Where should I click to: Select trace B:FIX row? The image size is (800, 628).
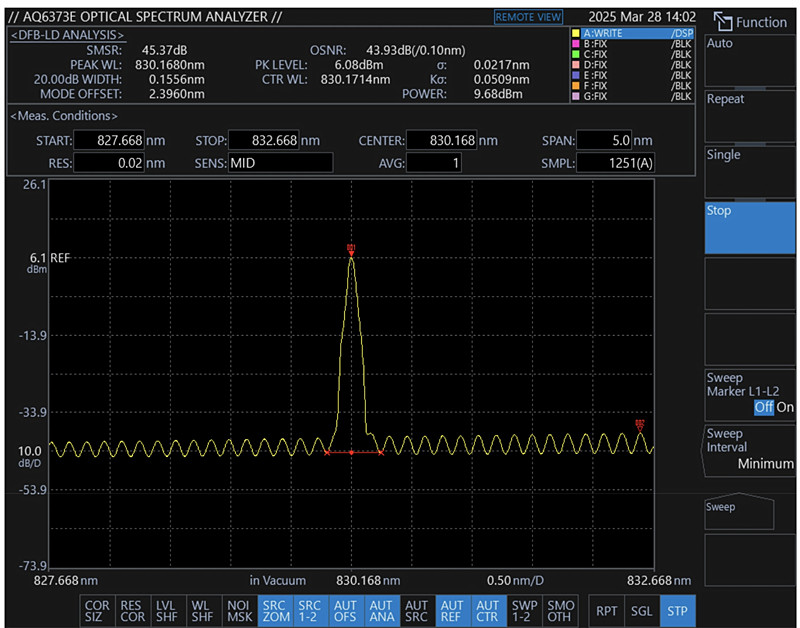click(x=632, y=44)
